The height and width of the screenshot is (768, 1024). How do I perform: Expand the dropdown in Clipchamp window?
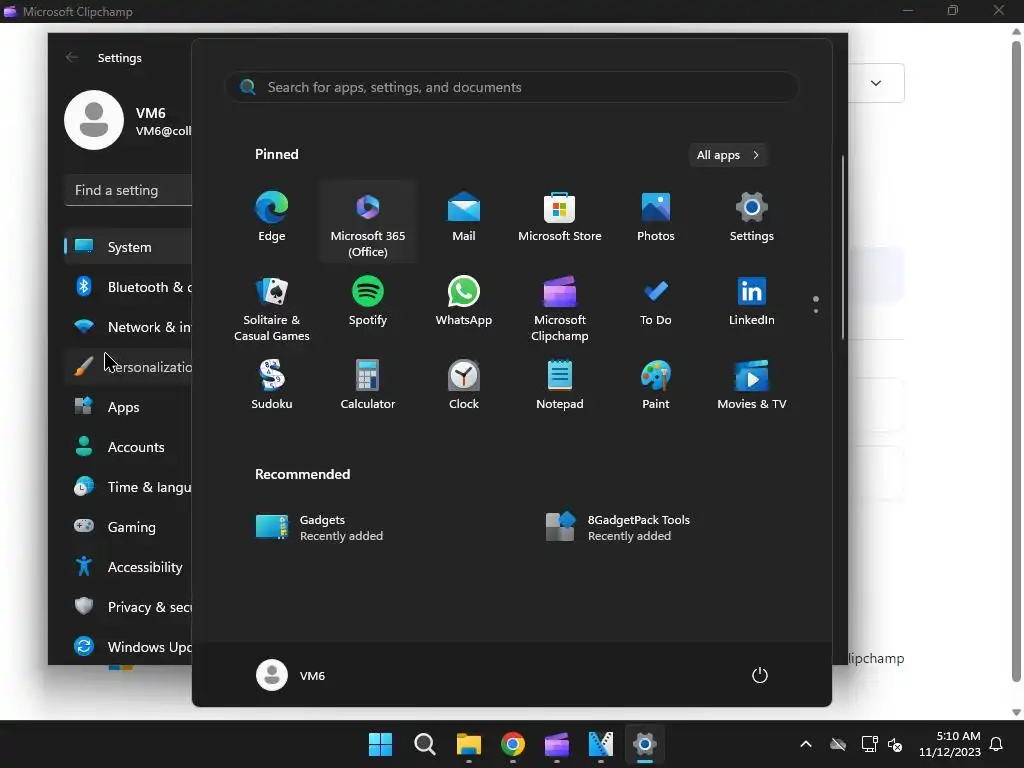[x=876, y=83]
